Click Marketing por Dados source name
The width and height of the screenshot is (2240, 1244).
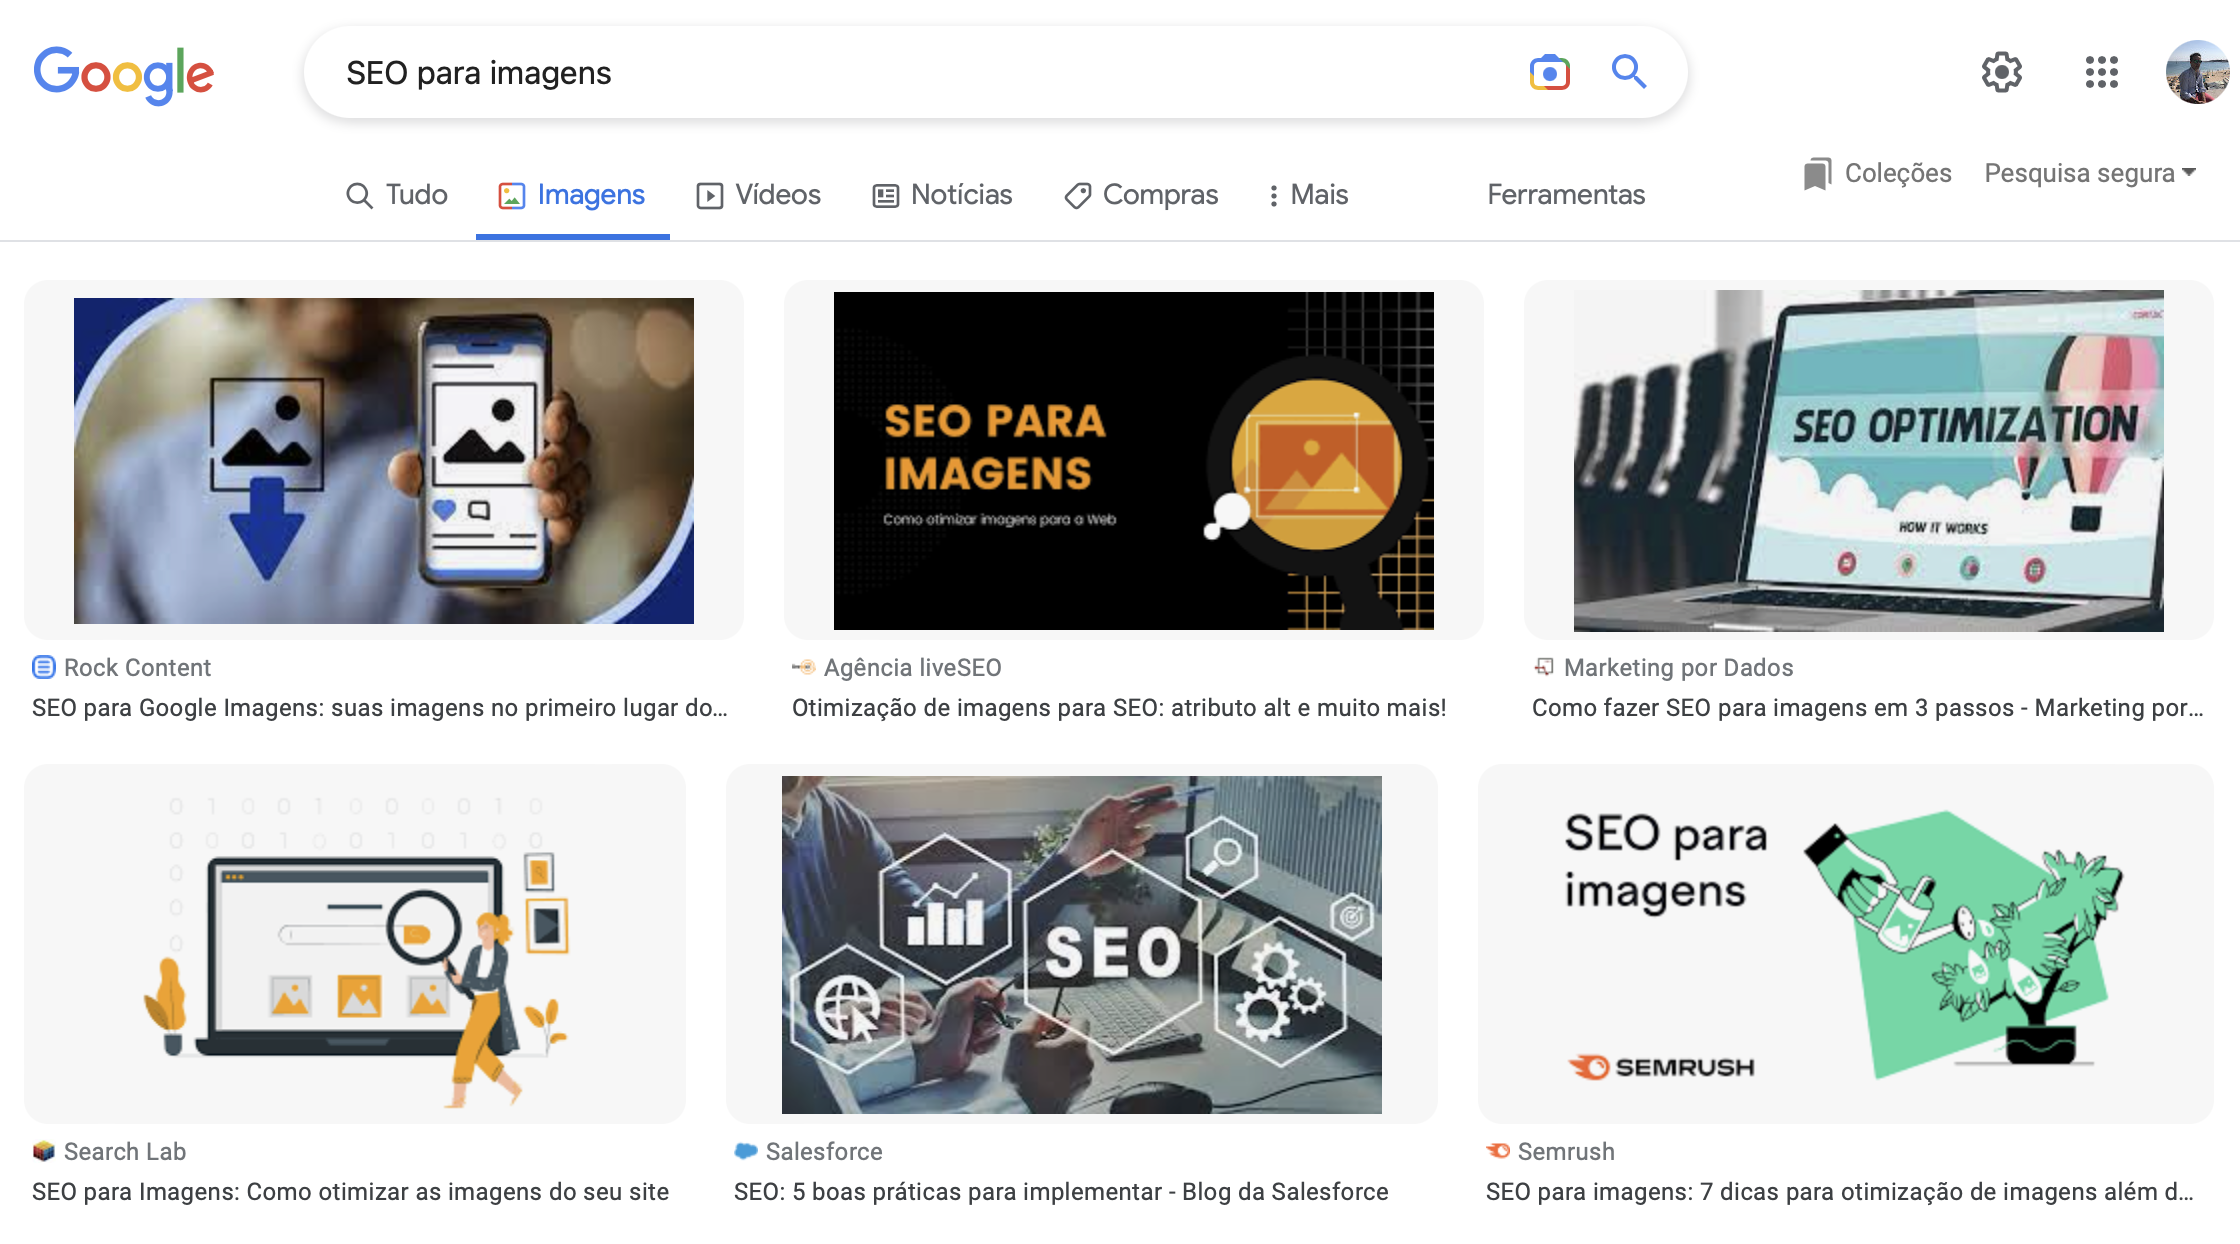[1678, 667]
